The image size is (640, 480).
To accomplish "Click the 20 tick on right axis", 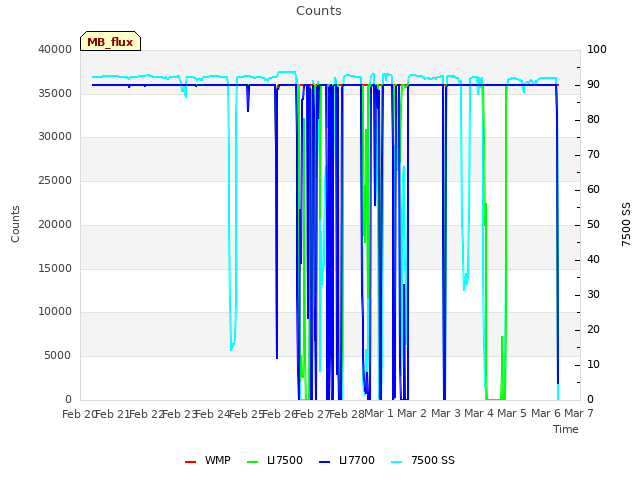I will (x=593, y=329).
